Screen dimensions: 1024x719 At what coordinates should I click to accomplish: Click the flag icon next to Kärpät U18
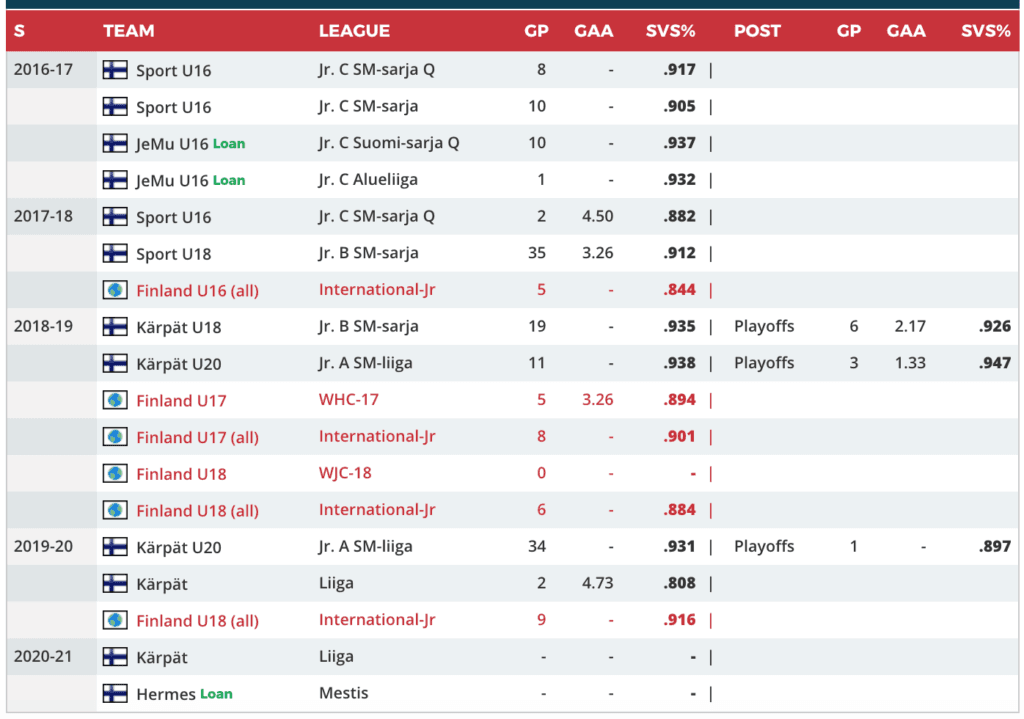coord(115,326)
